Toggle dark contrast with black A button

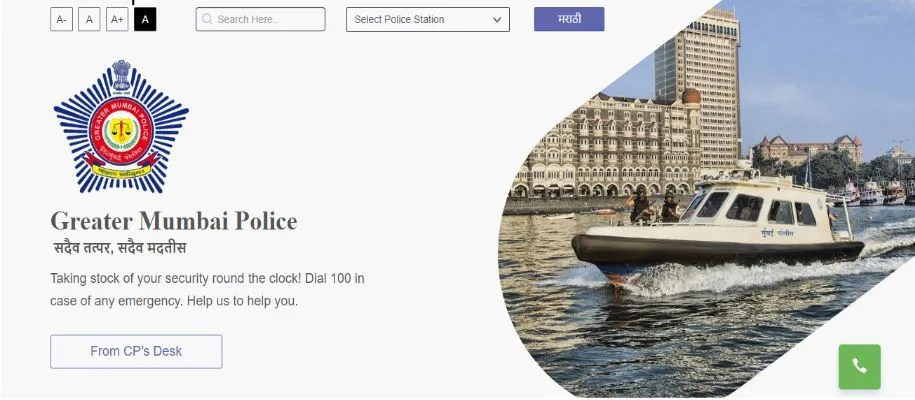[x=145, y=19]
